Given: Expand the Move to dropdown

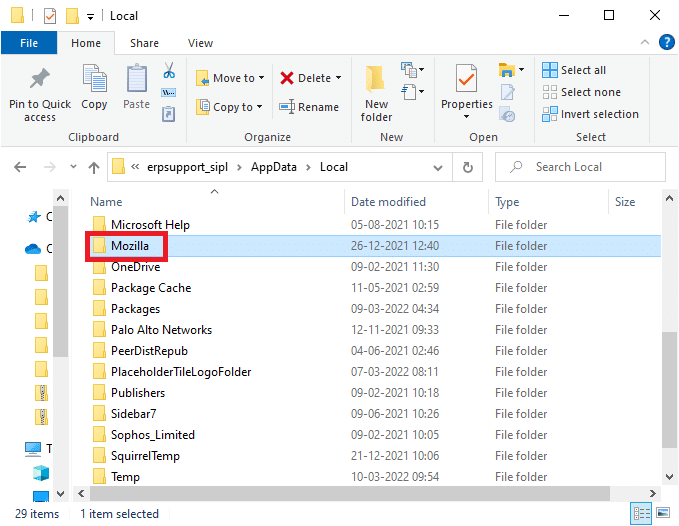Looking at the screenshot, I should click(262, 78).
